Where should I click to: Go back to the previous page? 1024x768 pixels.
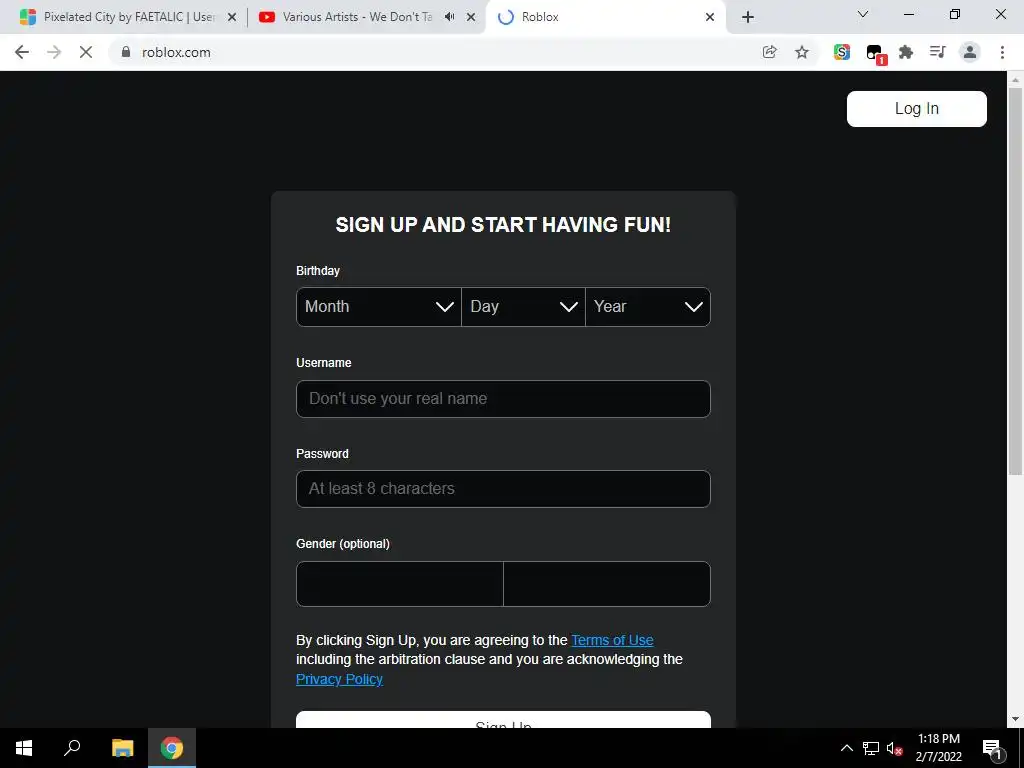[22, 52]
